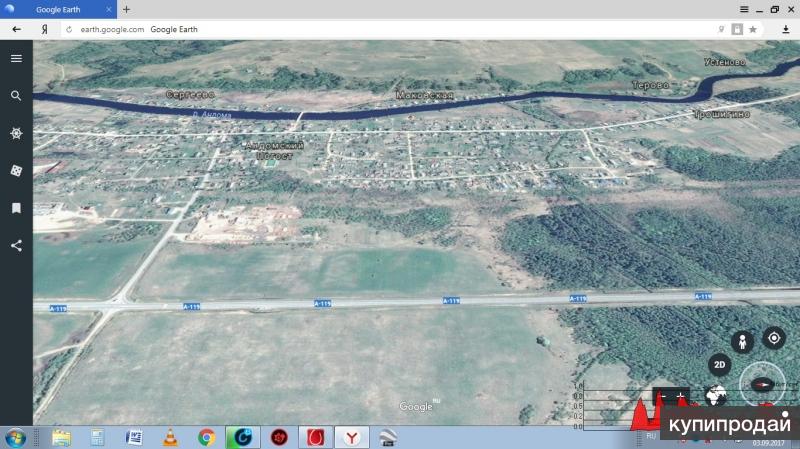This screenshot has height=449, width=800.
Task: Open a new browser tab
Action: [x=126, y=9]
